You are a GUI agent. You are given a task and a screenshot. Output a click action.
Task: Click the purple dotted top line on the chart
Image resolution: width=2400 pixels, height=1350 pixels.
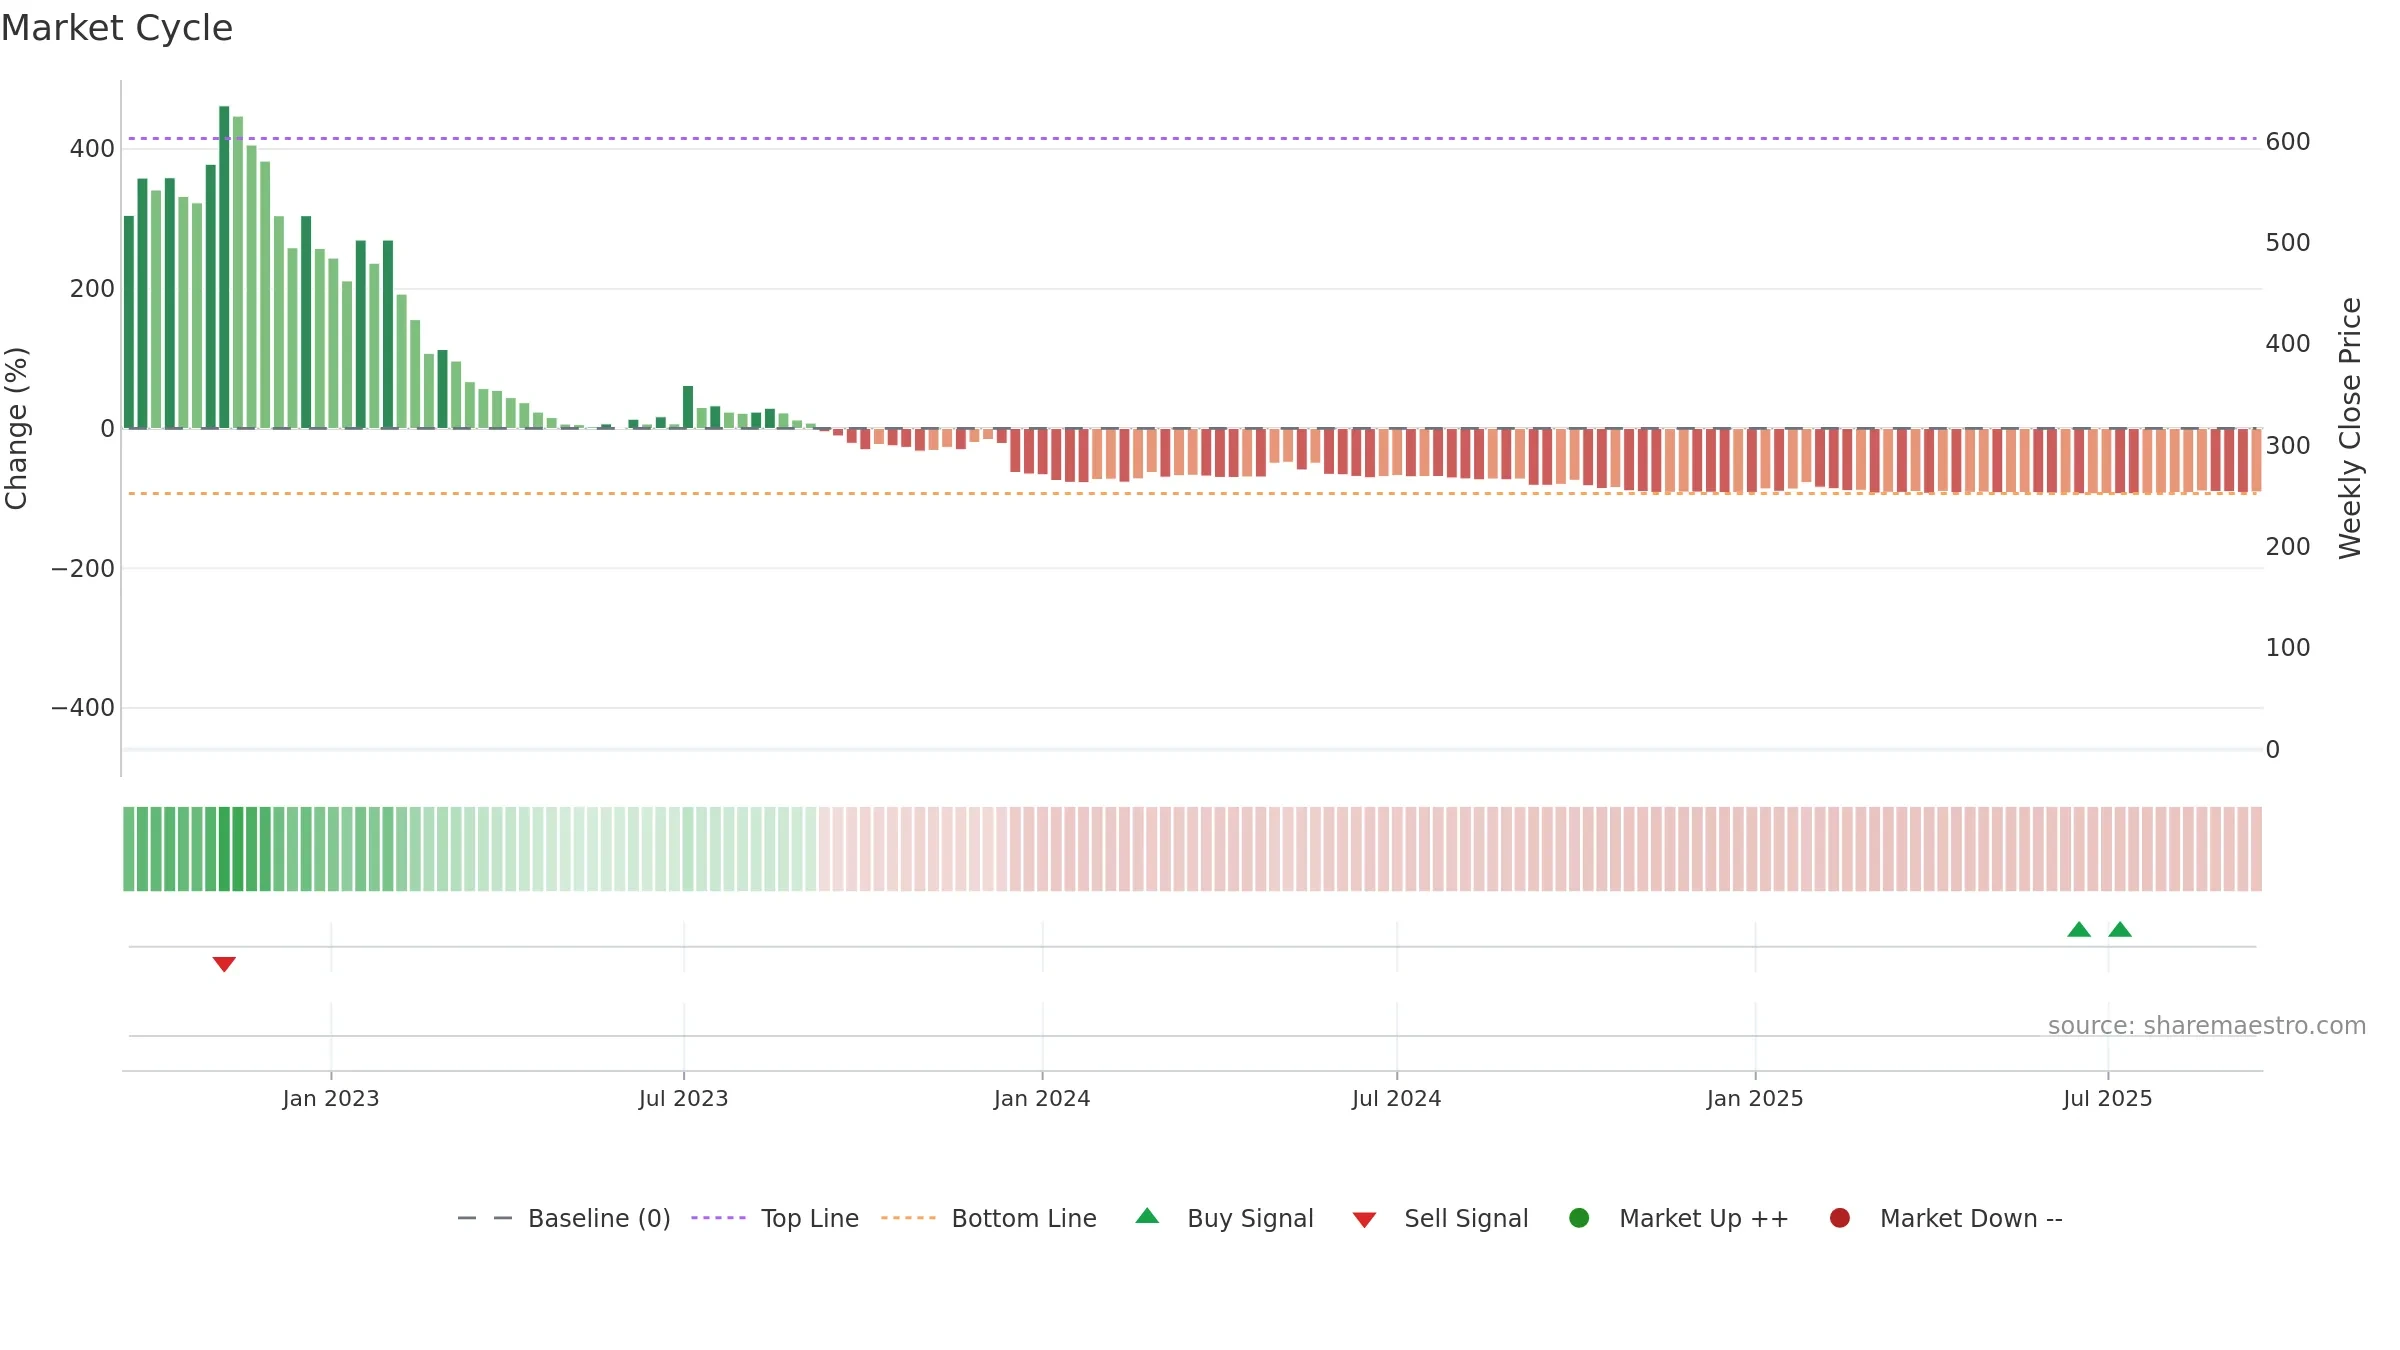pyautogui.click(x=1192, y=138)
